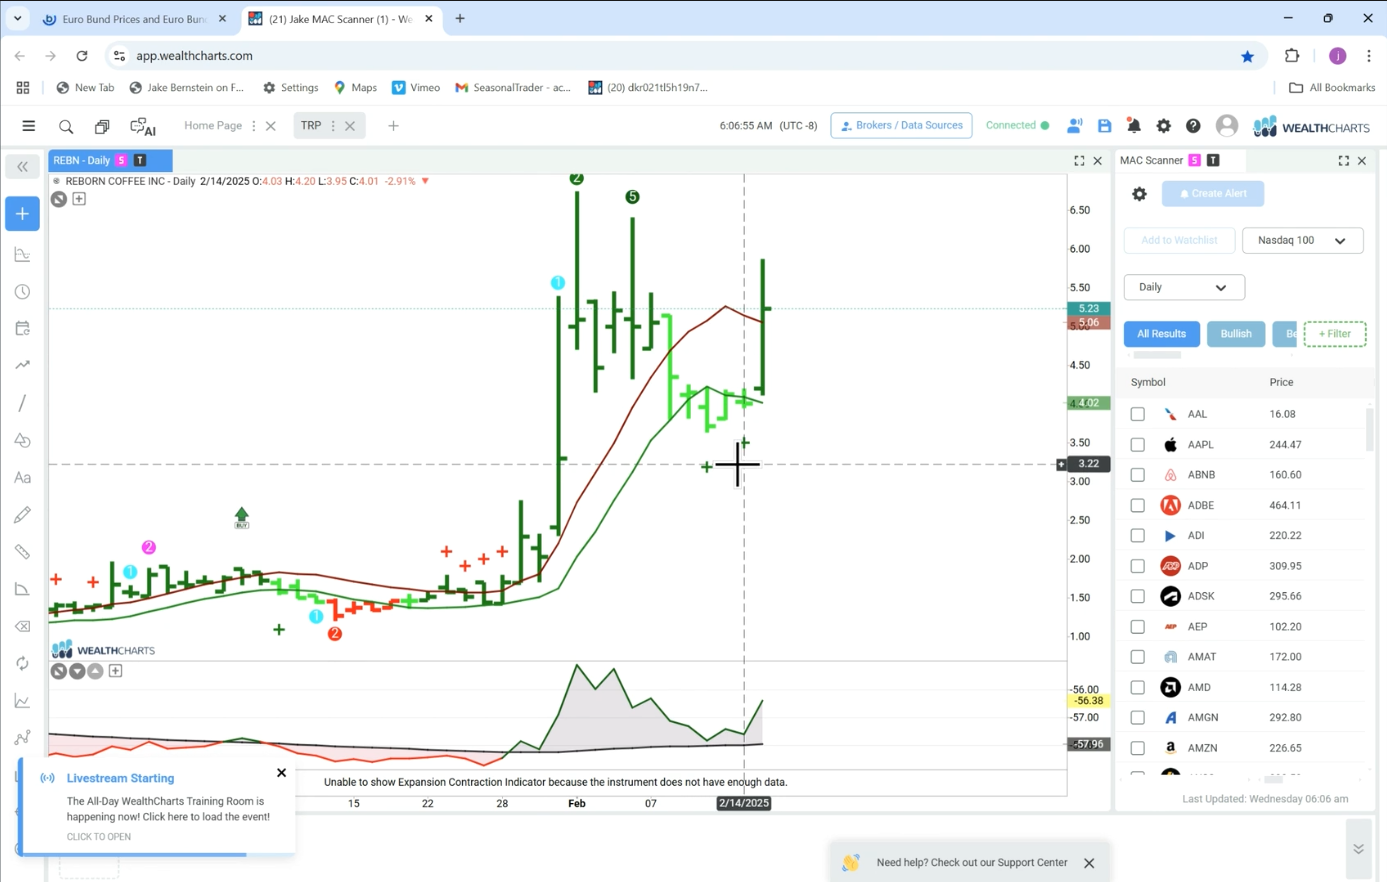
Task: Select the pencil drawing tool in sidebar
Action: point(22,515)
